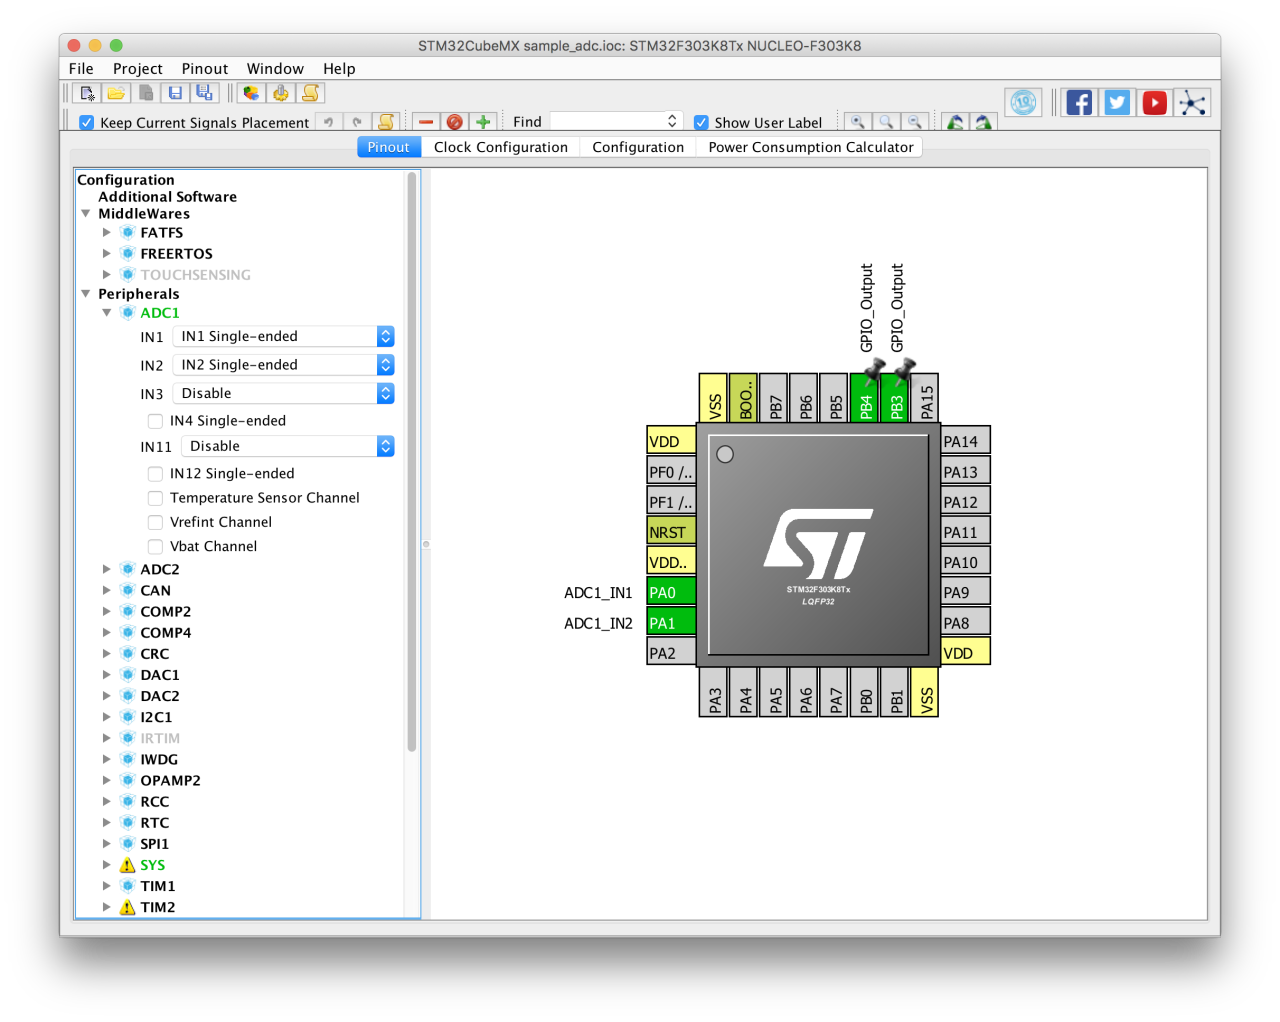Click green pin PA1 on chip
The image size is (1280, 1022).
tap(671, 623)
